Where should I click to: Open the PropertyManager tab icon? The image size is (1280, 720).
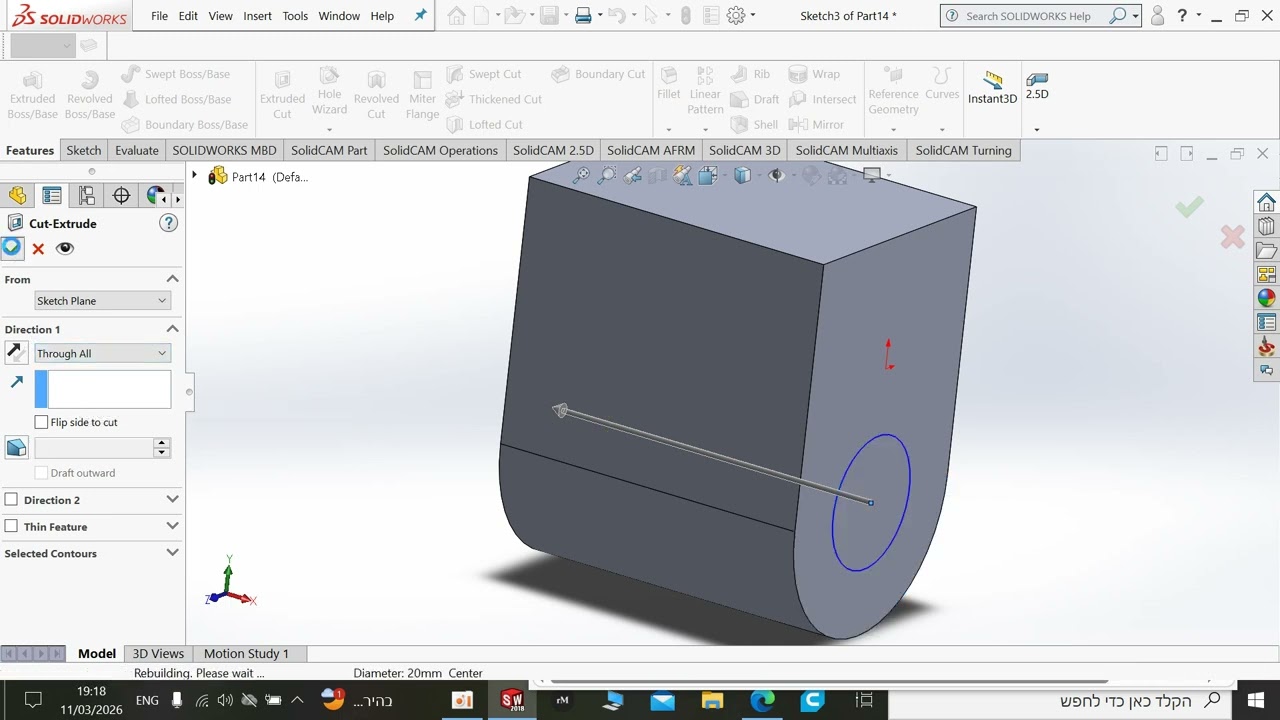(52, 196)
